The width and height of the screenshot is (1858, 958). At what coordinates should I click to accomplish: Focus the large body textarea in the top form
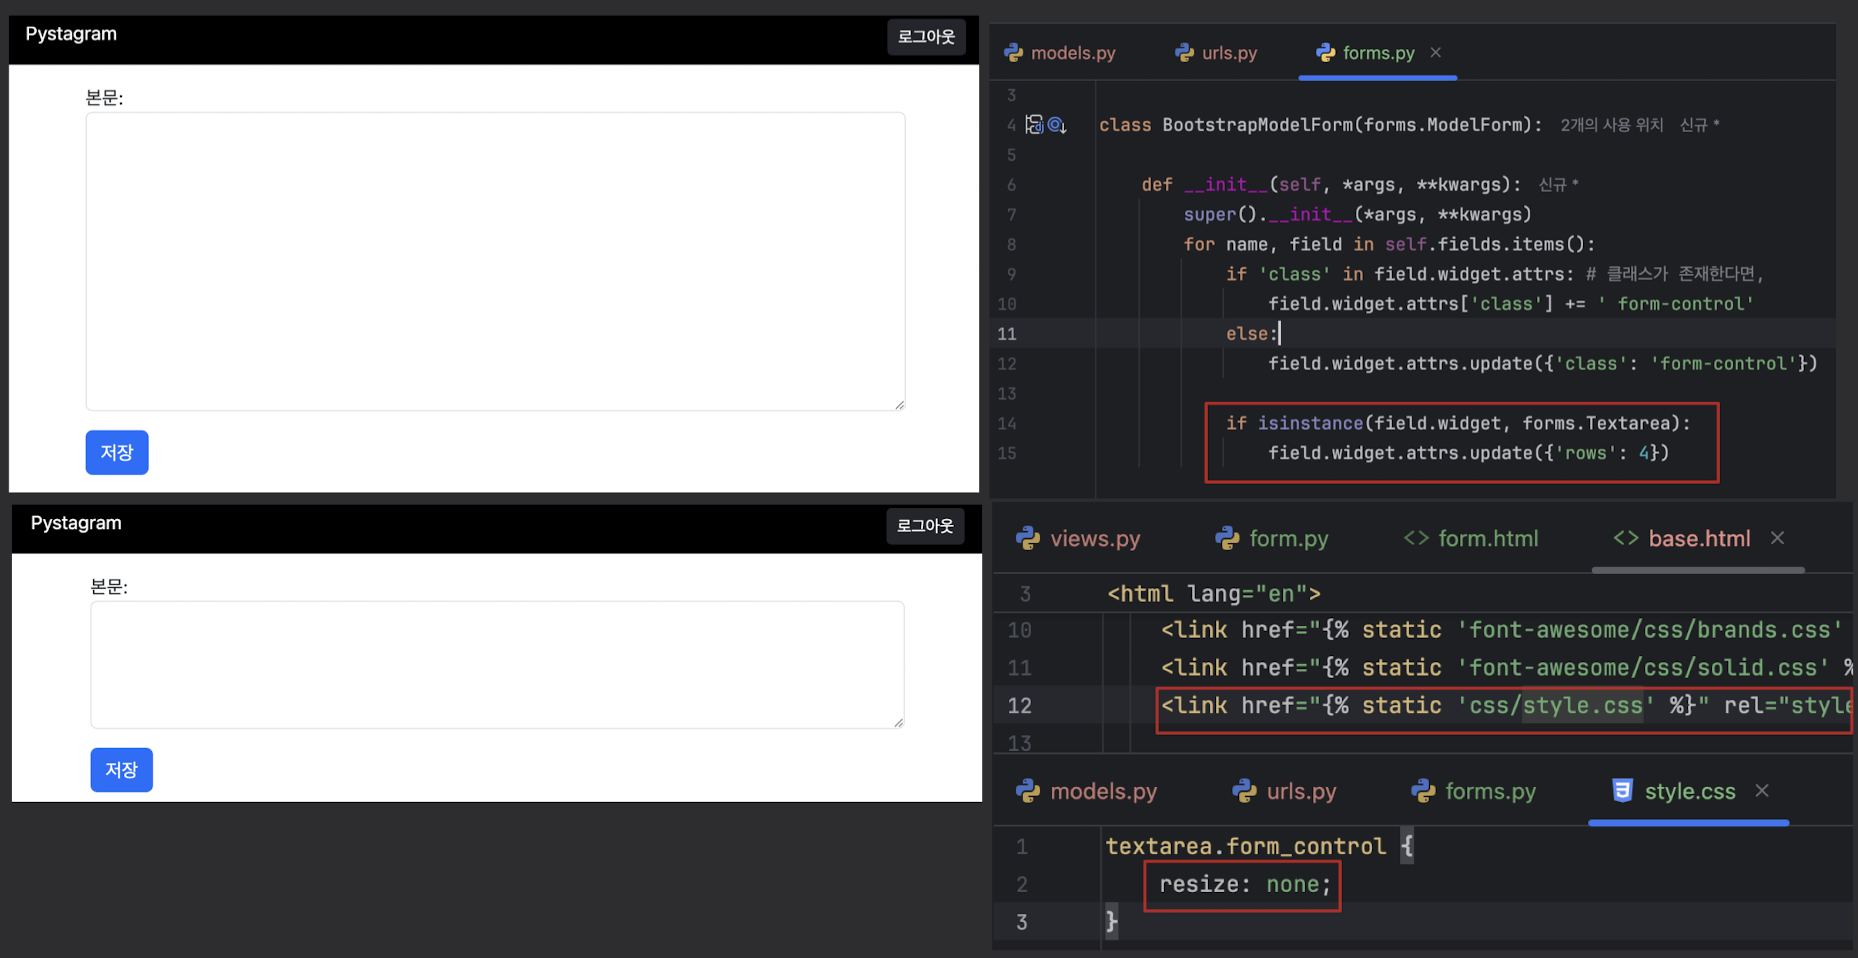point(495,261)
